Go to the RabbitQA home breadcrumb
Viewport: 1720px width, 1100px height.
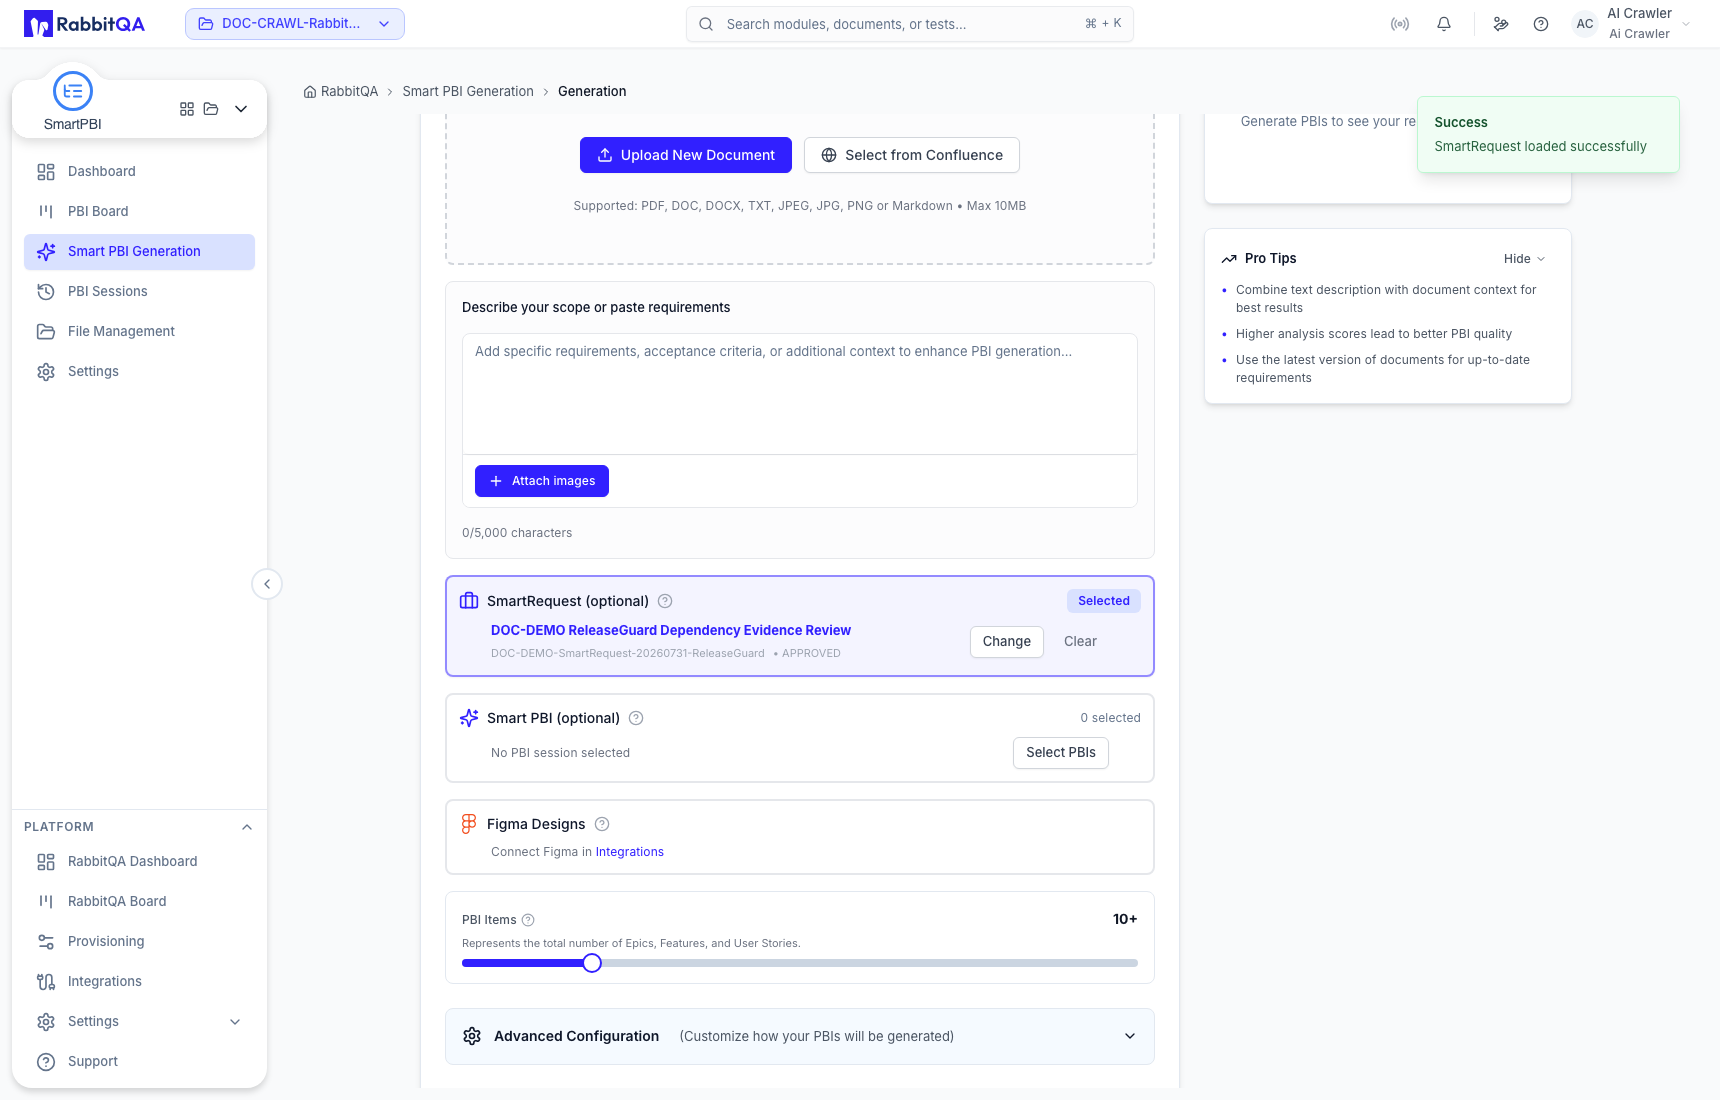tap(341, 92)
